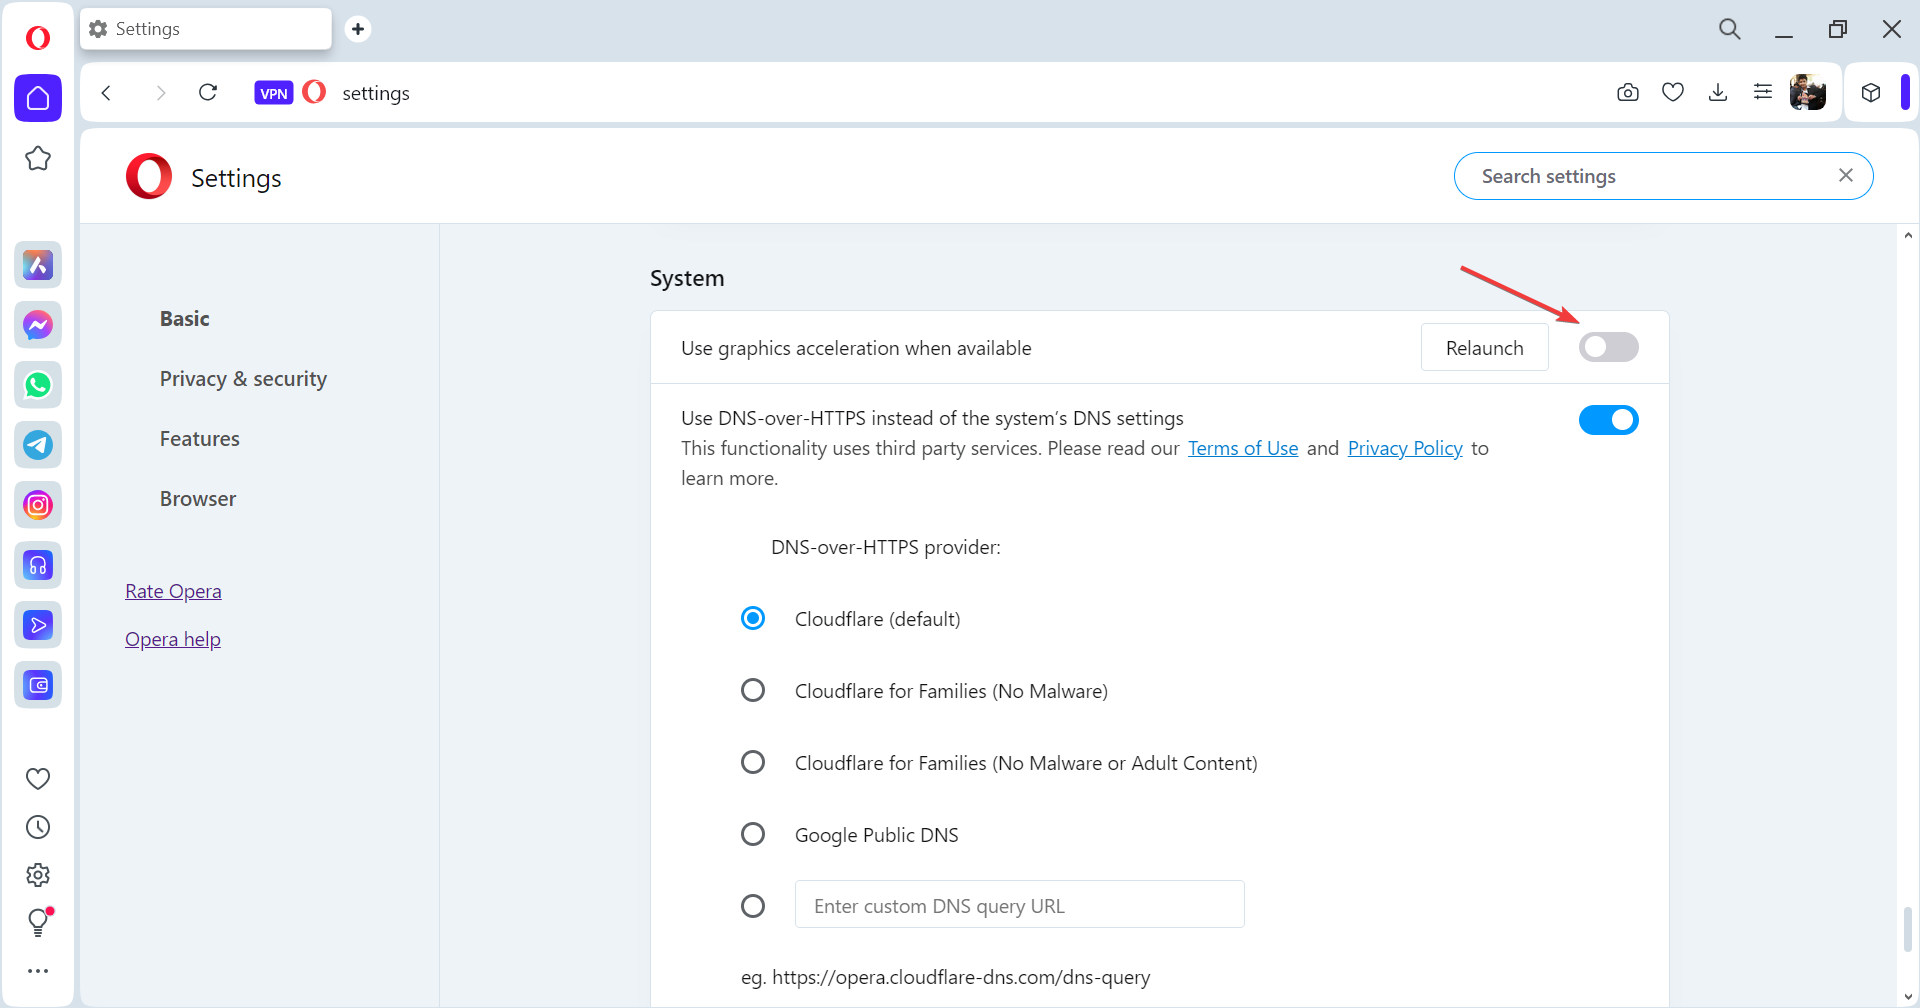Open the Privacy Policy link
1920x1008 pixels.
coord(1405,449)
